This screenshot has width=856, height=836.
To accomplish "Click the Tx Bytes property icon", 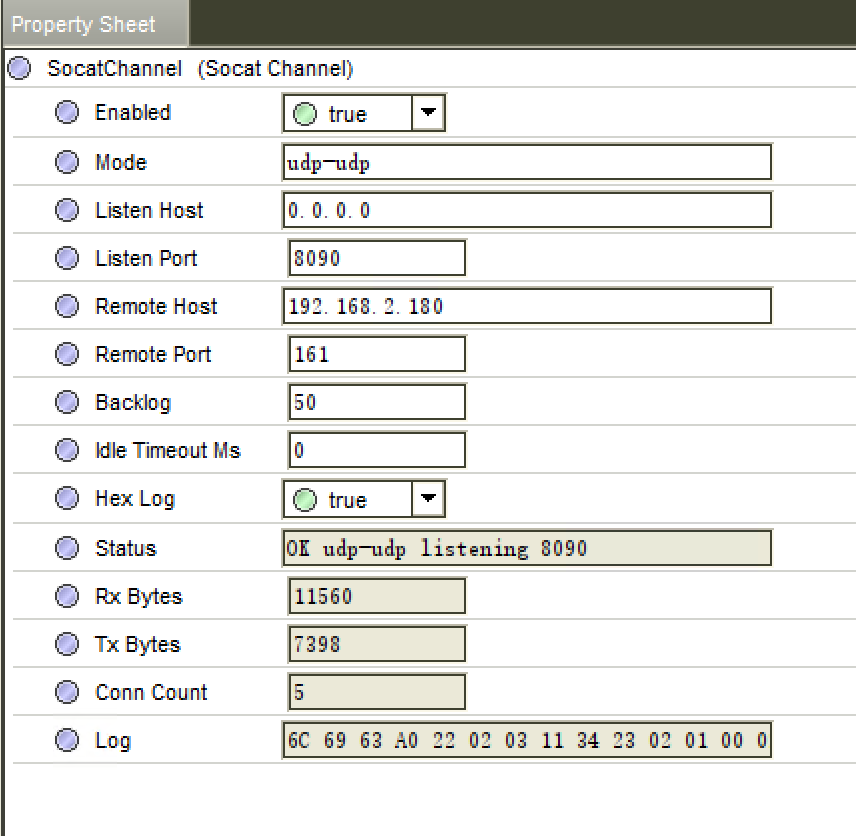I will click(67, 644).
